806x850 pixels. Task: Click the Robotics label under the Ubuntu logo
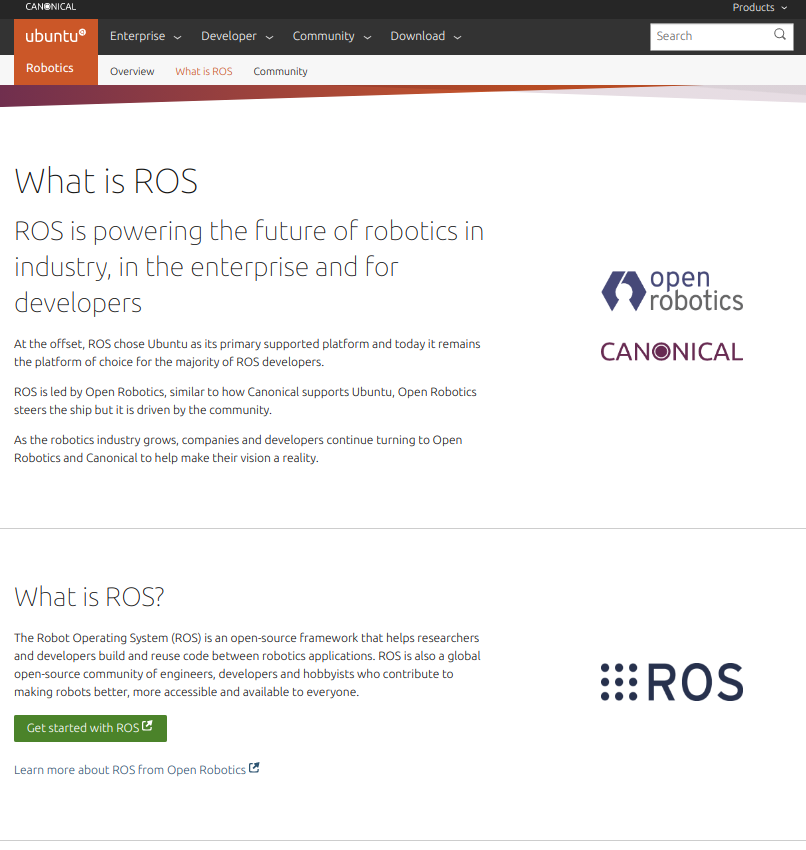click(49, 68)
